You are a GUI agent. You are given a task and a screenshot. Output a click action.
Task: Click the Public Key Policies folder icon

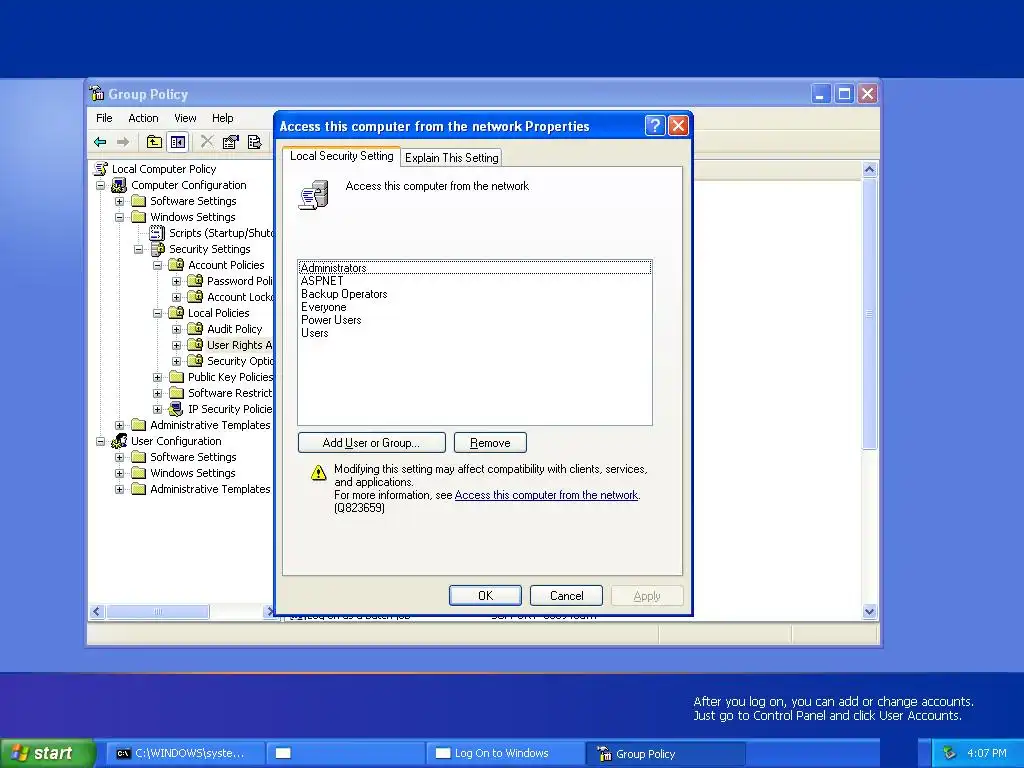[x=176, y=377]
